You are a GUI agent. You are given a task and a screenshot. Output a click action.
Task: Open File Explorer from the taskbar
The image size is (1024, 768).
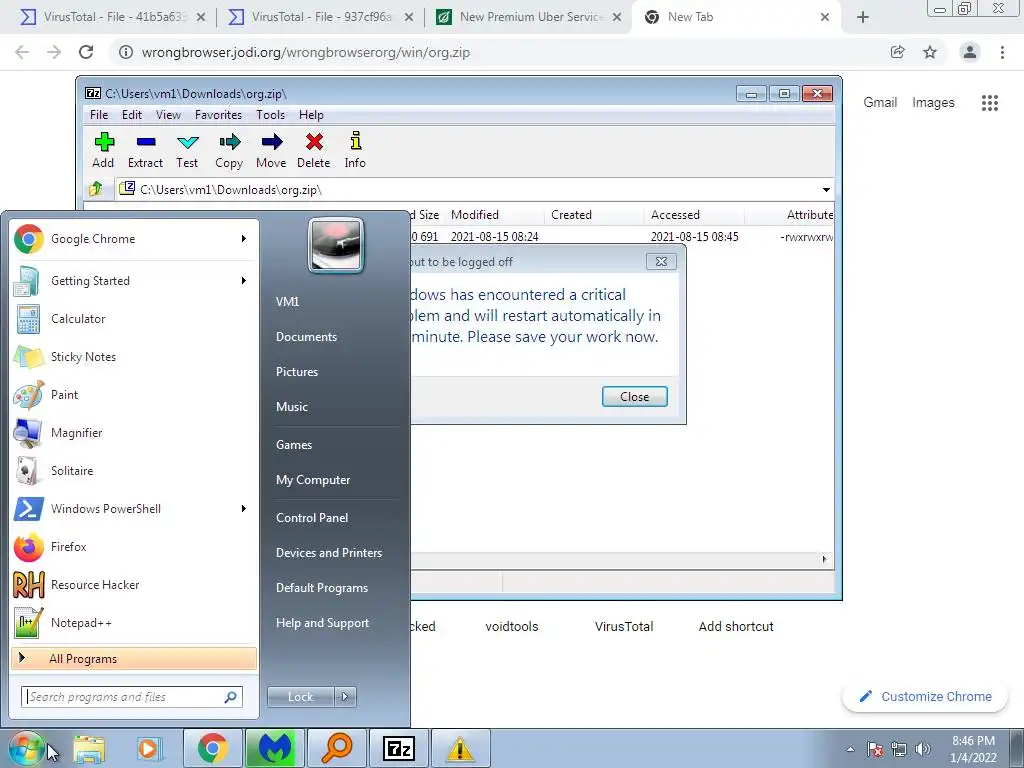[89, 748]
